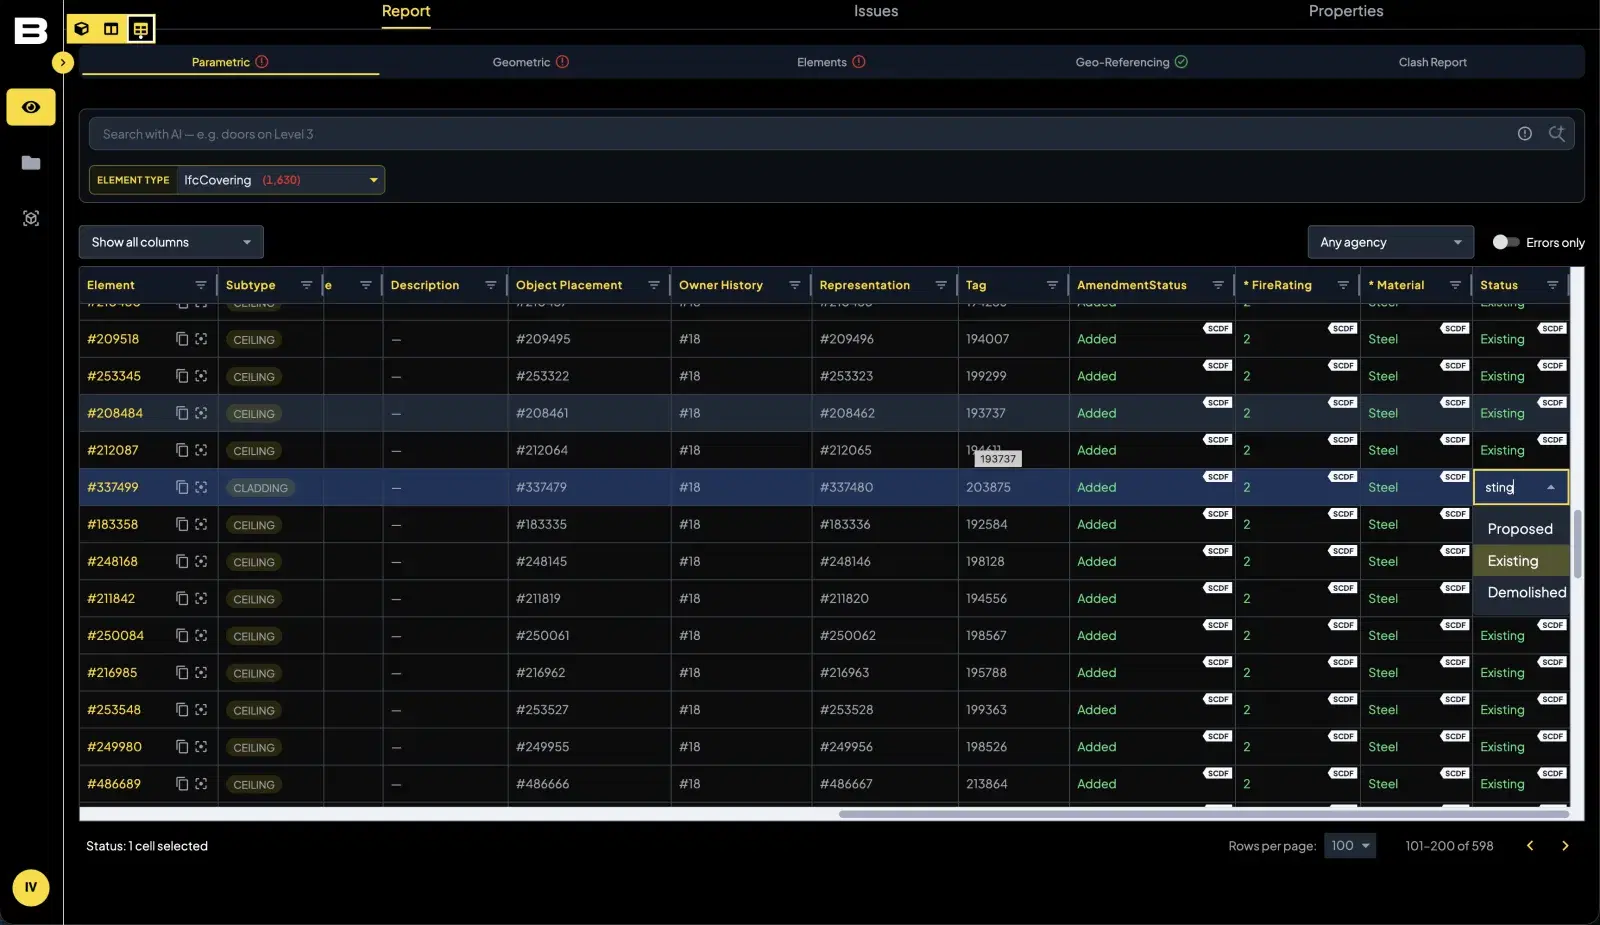Select Proposed from the status list
The height and width of the screenshot is (925, 1600).
tap(1520, 529)
